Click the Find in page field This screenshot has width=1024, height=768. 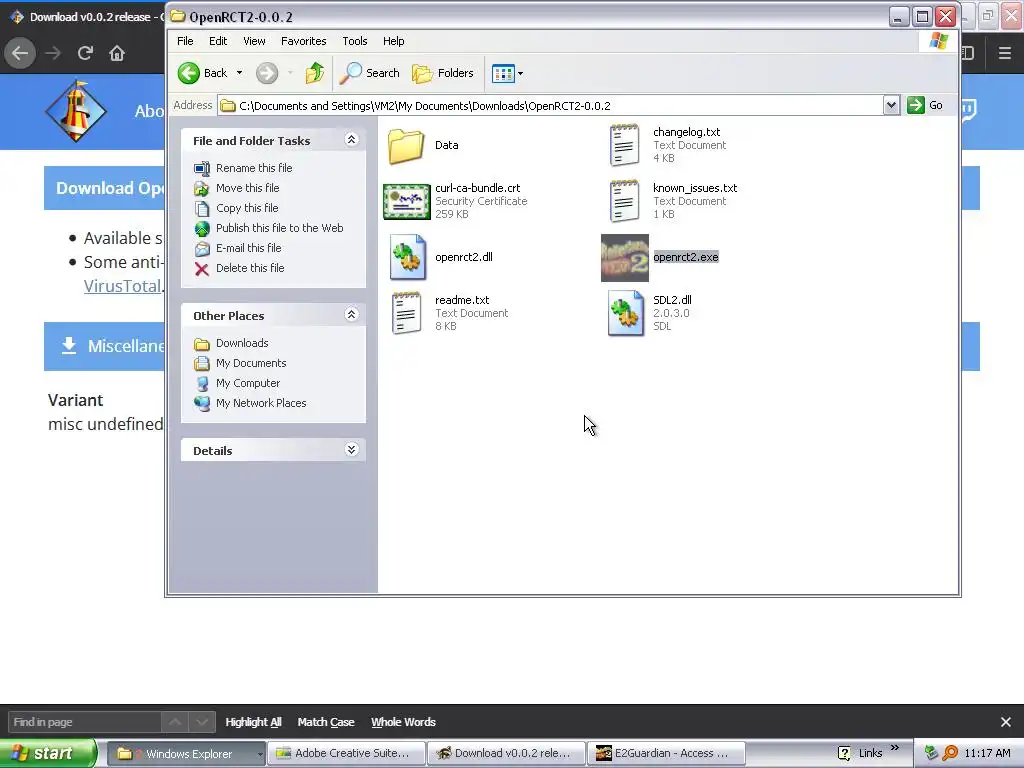tap(84, 722)
